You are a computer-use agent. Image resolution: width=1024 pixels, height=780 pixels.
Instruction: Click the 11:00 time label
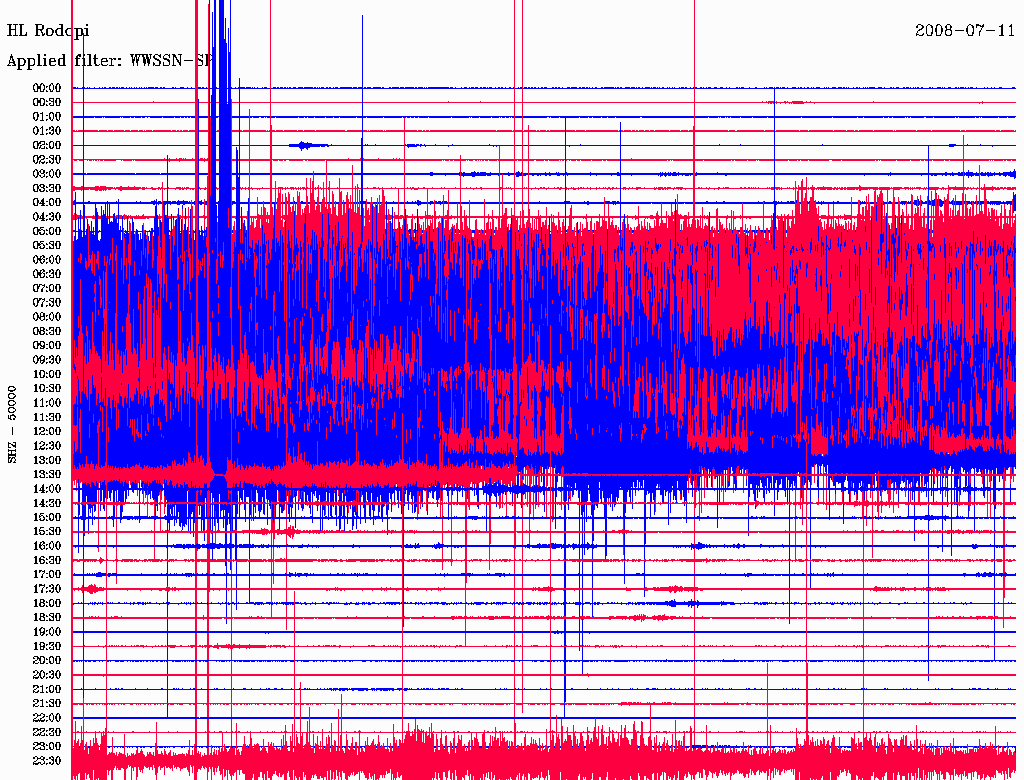pyautogui.click(x=47, y=403)
